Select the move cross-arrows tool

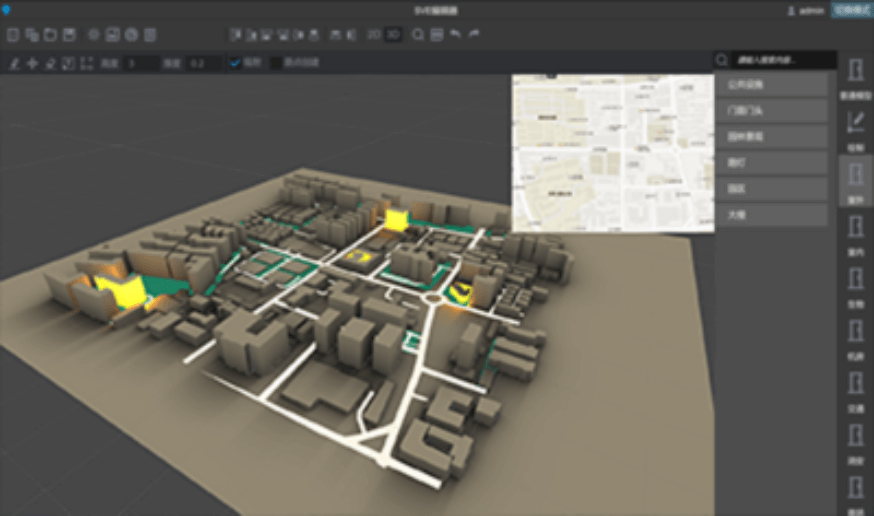(32, 63)
